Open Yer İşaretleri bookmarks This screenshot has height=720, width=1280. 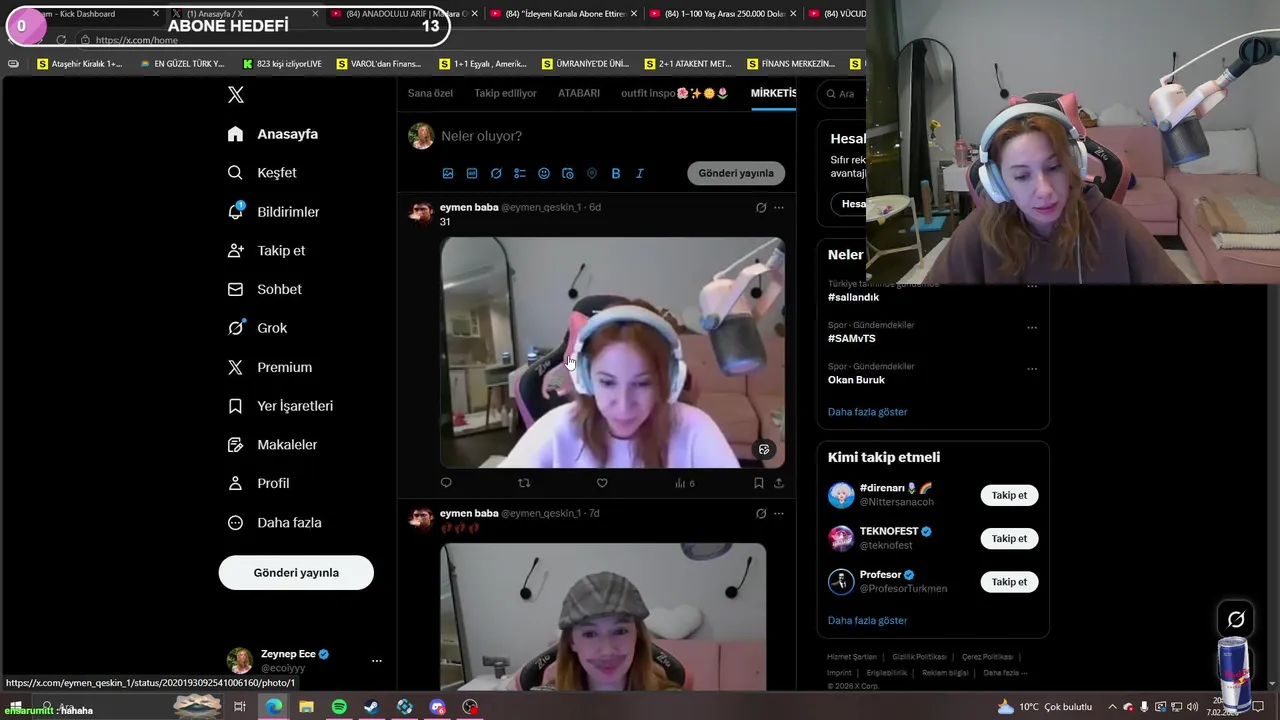pyautogui.click(x=280, y=406)
